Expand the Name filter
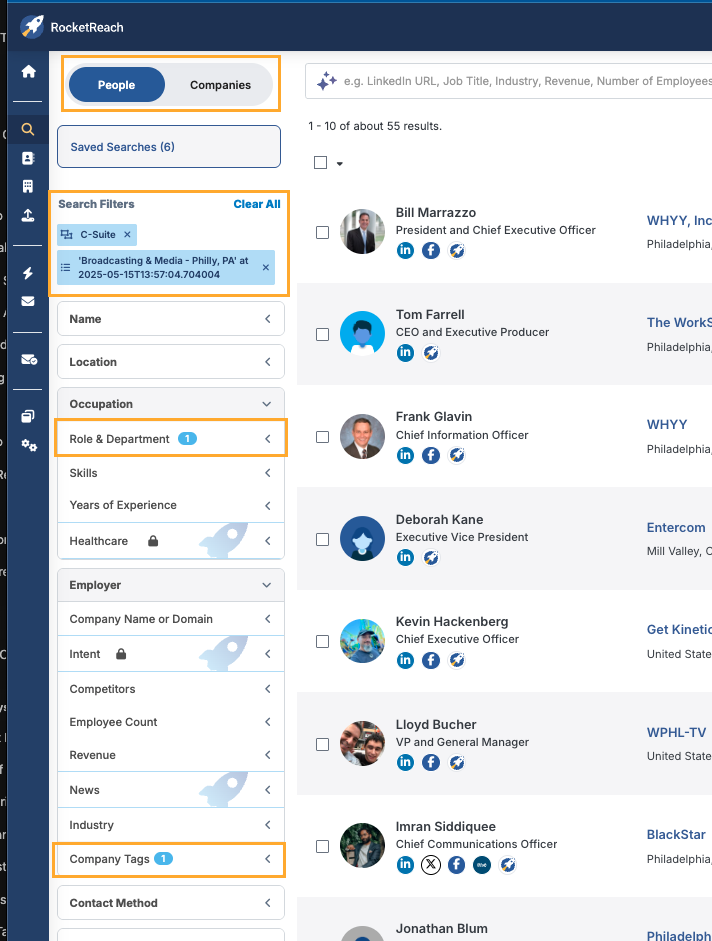 click(x=171, y=319)
